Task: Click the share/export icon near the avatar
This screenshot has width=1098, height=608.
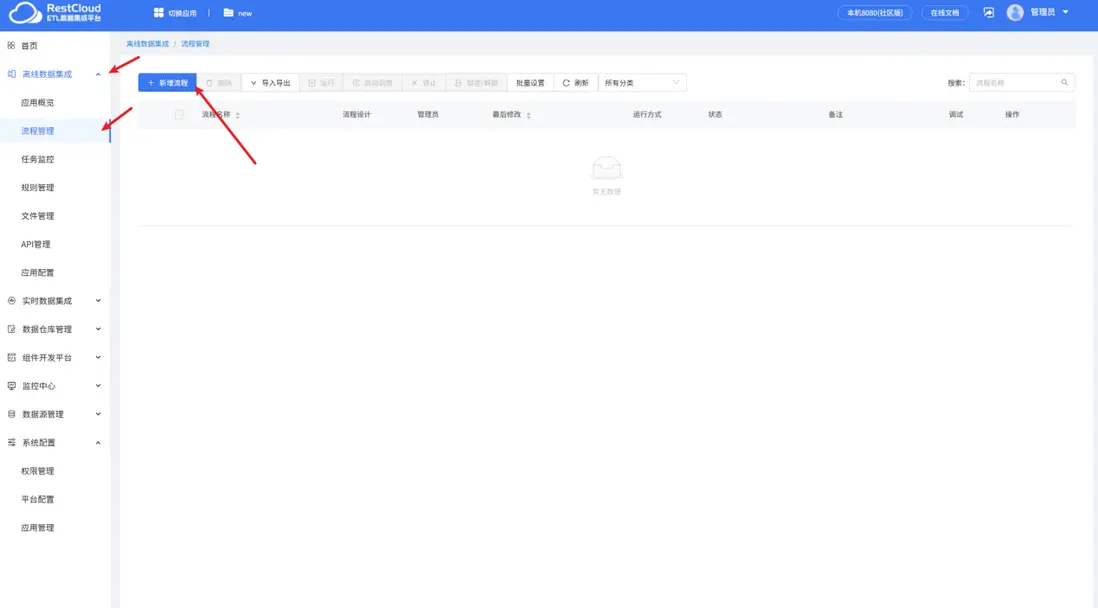Action: (988, 13)
